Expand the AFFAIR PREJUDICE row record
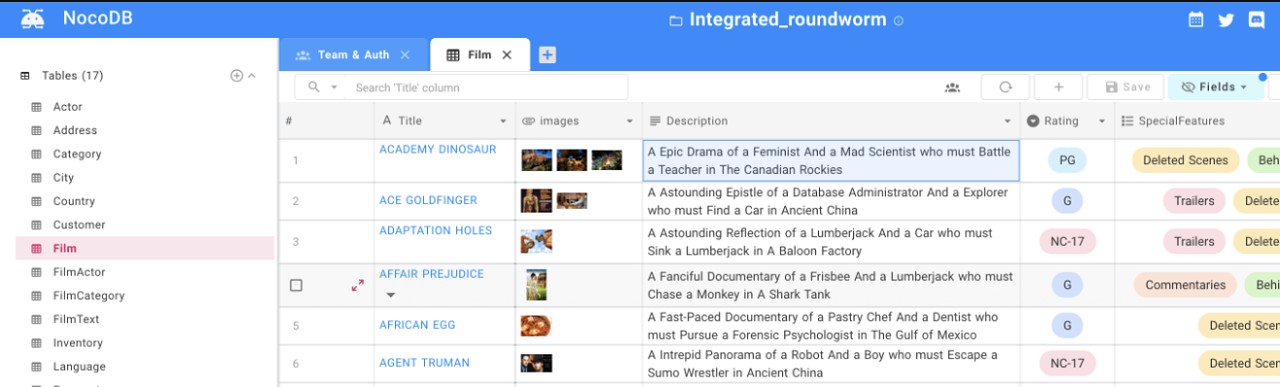This screenshot has height=387, width=1280. click(x=357, y=285)
